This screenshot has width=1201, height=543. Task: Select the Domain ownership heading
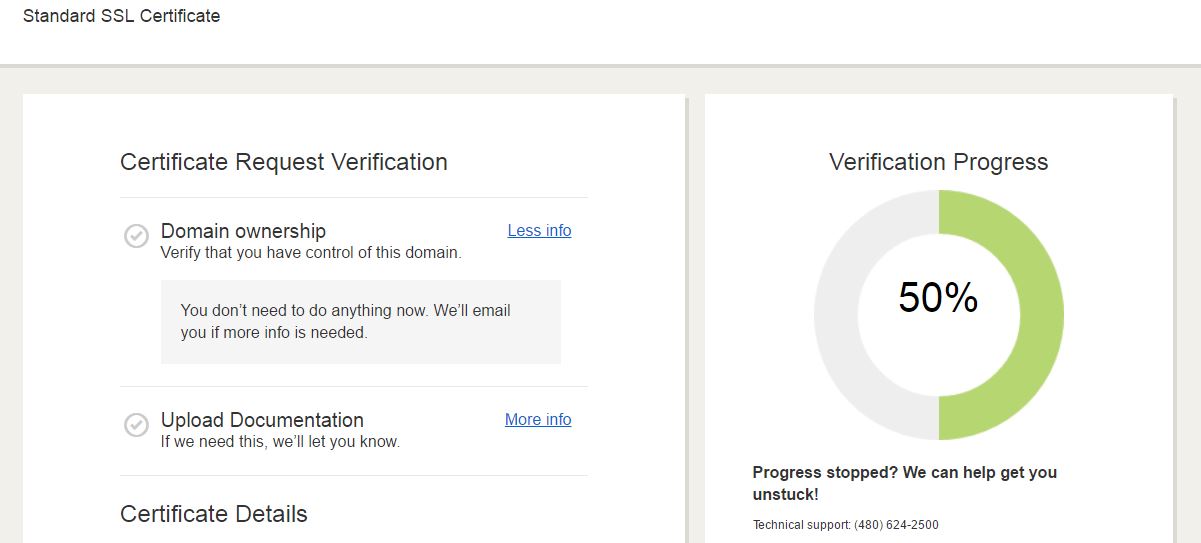tap(243, 231)
